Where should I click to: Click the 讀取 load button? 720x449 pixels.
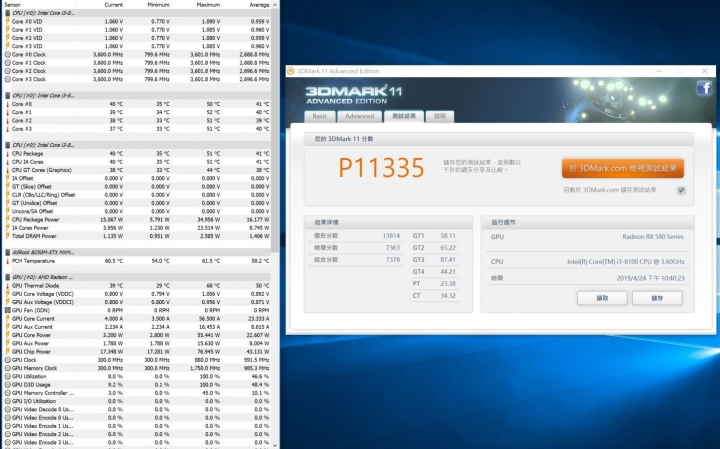[x=602, y=298]
